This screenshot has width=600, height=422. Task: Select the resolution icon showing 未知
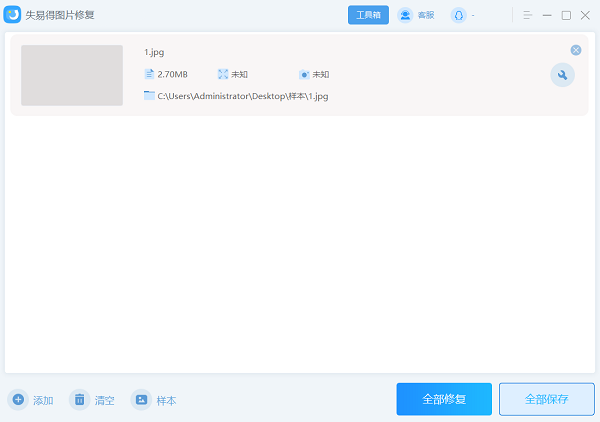click(x=223, y=74)
